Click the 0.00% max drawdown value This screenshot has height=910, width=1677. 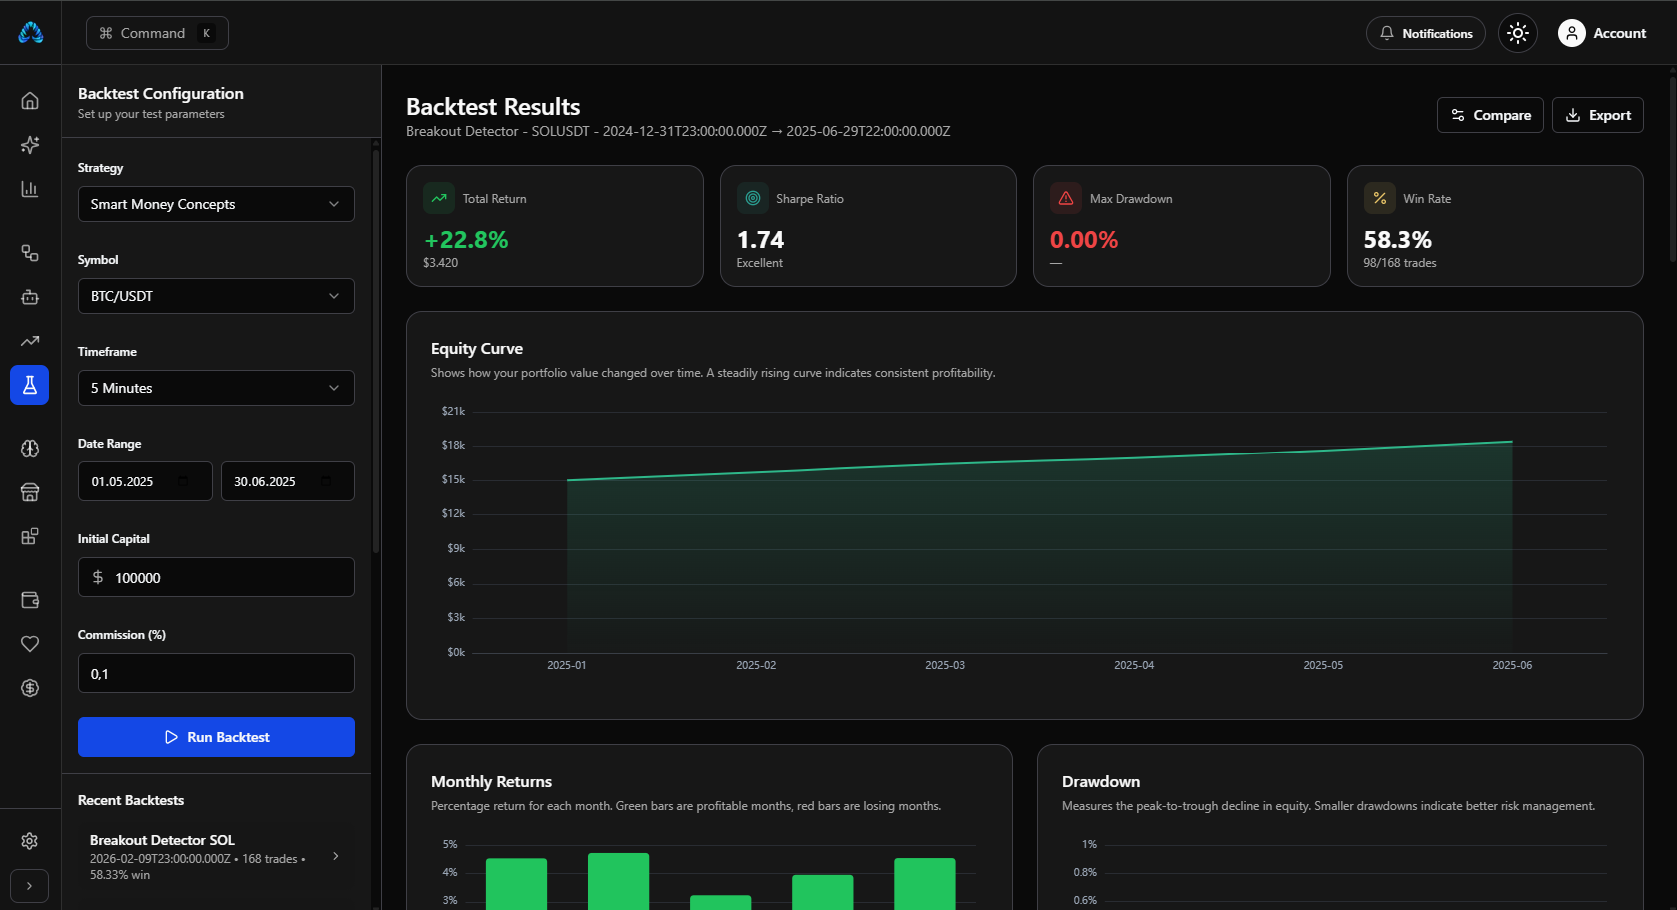[x=1084, y=240]
